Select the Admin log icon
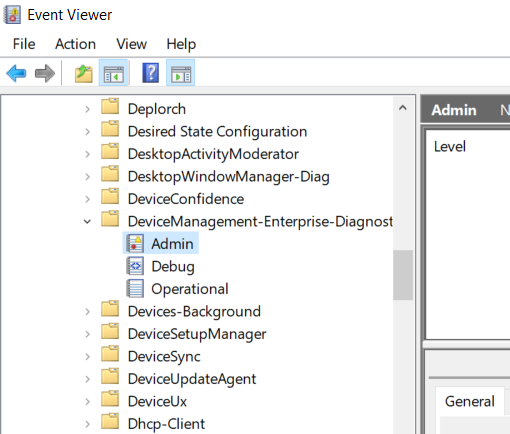 135,243
